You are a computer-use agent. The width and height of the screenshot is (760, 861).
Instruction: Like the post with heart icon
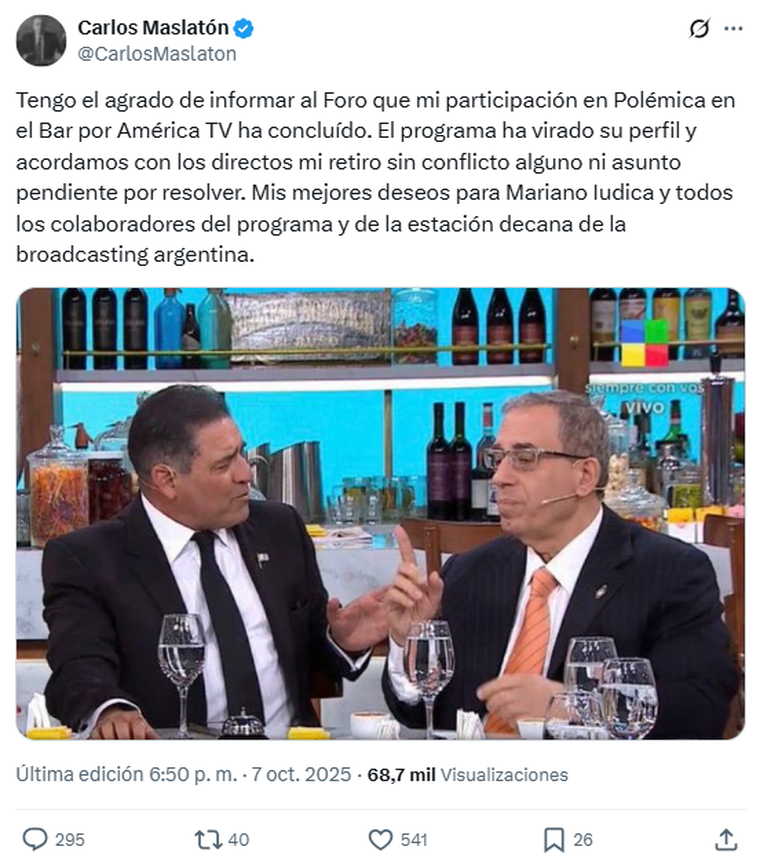pos(380,840)
